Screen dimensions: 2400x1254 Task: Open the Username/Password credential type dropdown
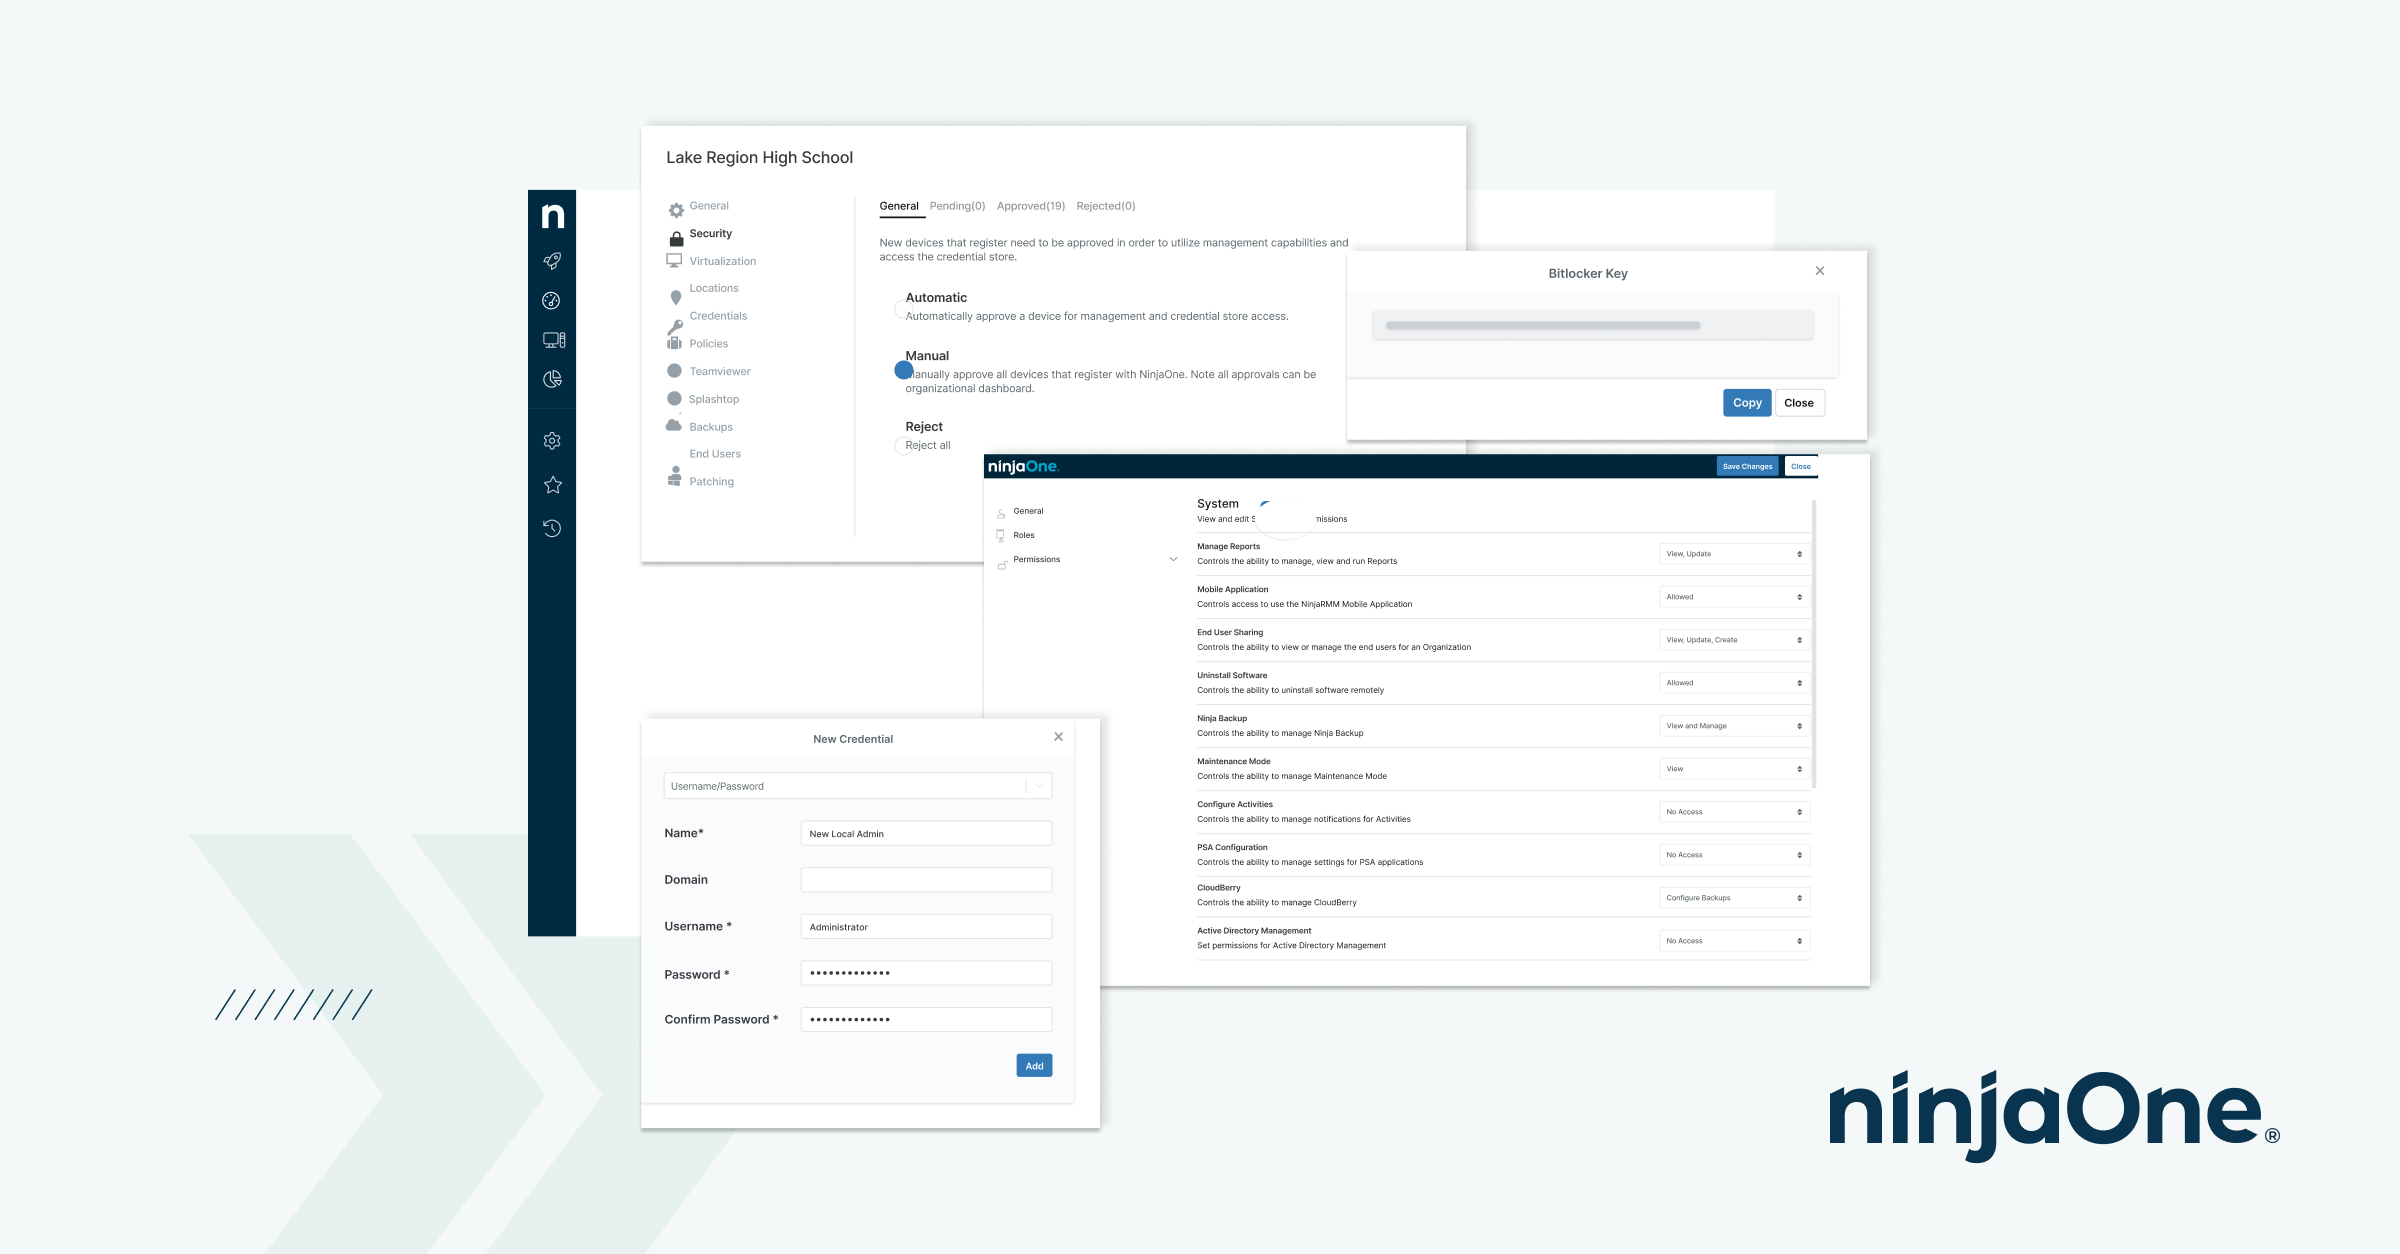tap(858, 786)
